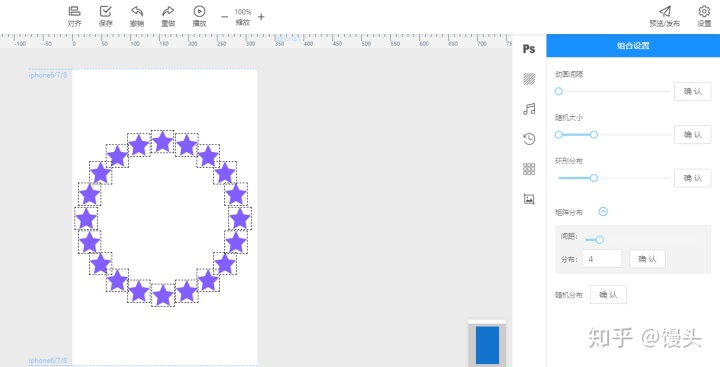Save the project with 保存 icon
The height and width of the screenshot is (367, 720).
coord(106,16)
